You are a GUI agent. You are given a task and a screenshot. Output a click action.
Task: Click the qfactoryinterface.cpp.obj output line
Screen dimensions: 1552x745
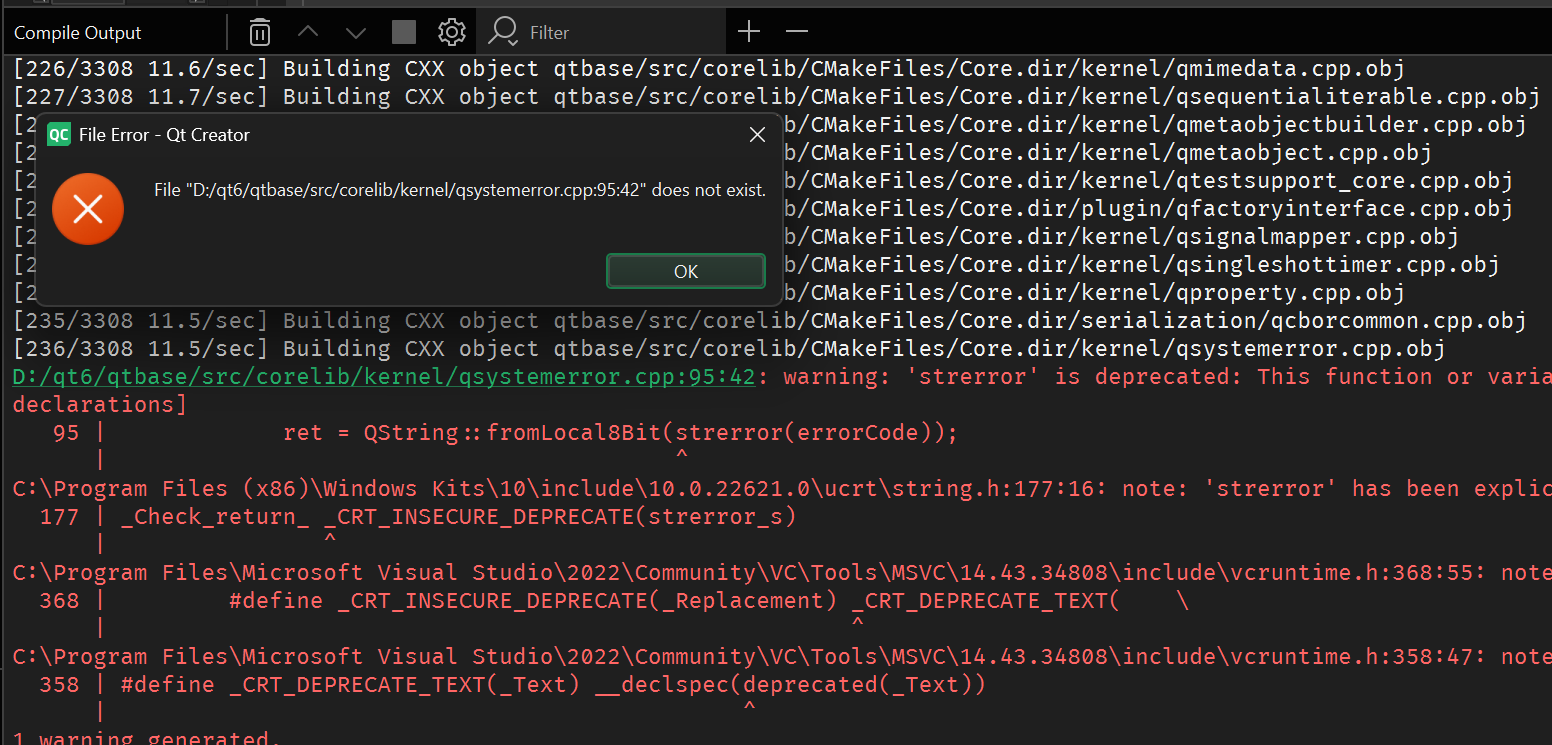1148,209
